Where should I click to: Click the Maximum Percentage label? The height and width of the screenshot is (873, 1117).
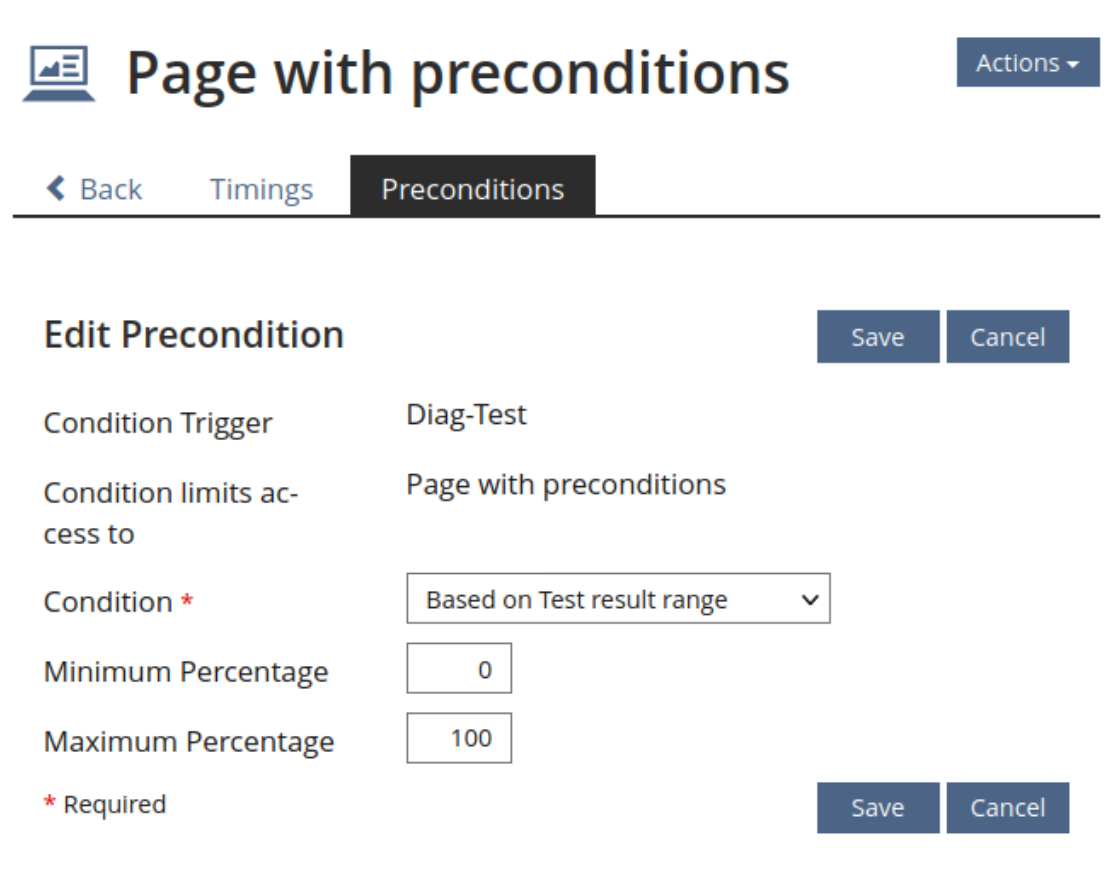189,742
